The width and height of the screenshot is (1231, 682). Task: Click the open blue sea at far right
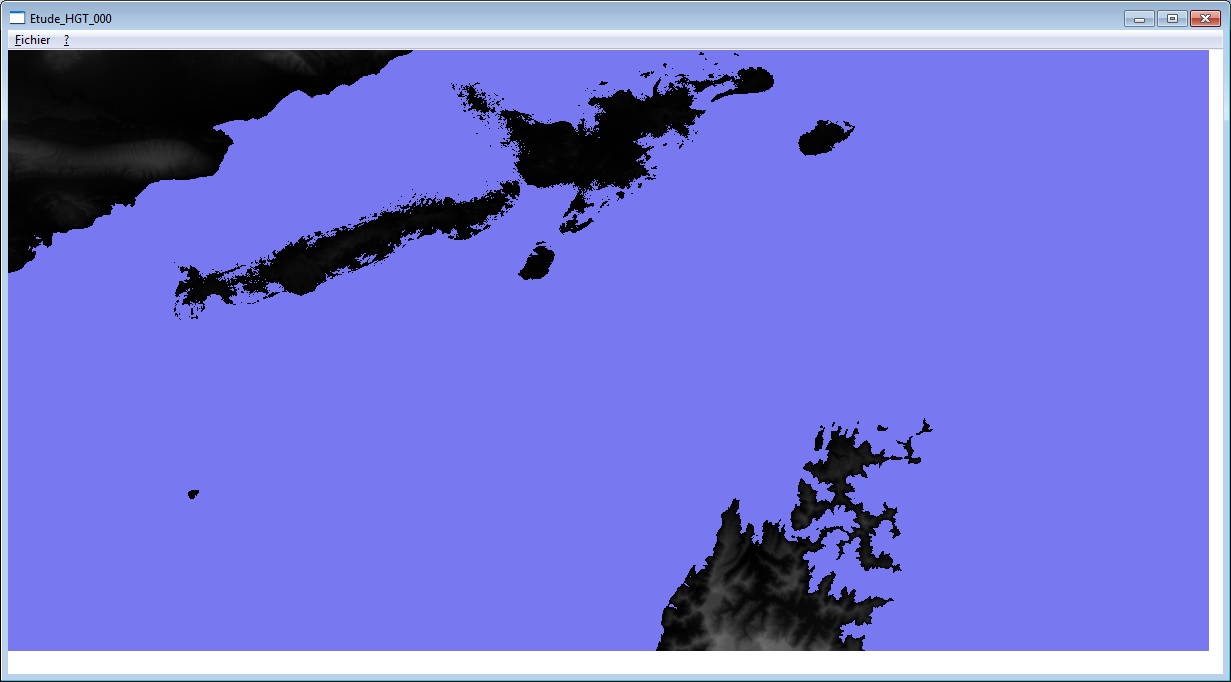pyautogui.click(x=1100, y=350)
